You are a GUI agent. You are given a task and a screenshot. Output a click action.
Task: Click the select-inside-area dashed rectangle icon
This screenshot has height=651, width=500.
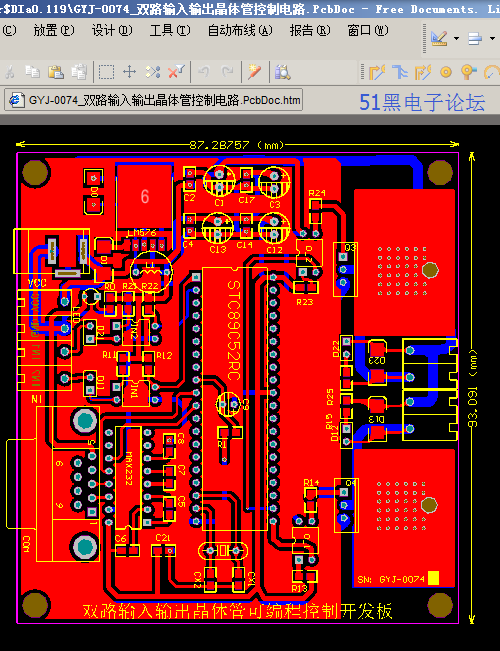[106, 72]
